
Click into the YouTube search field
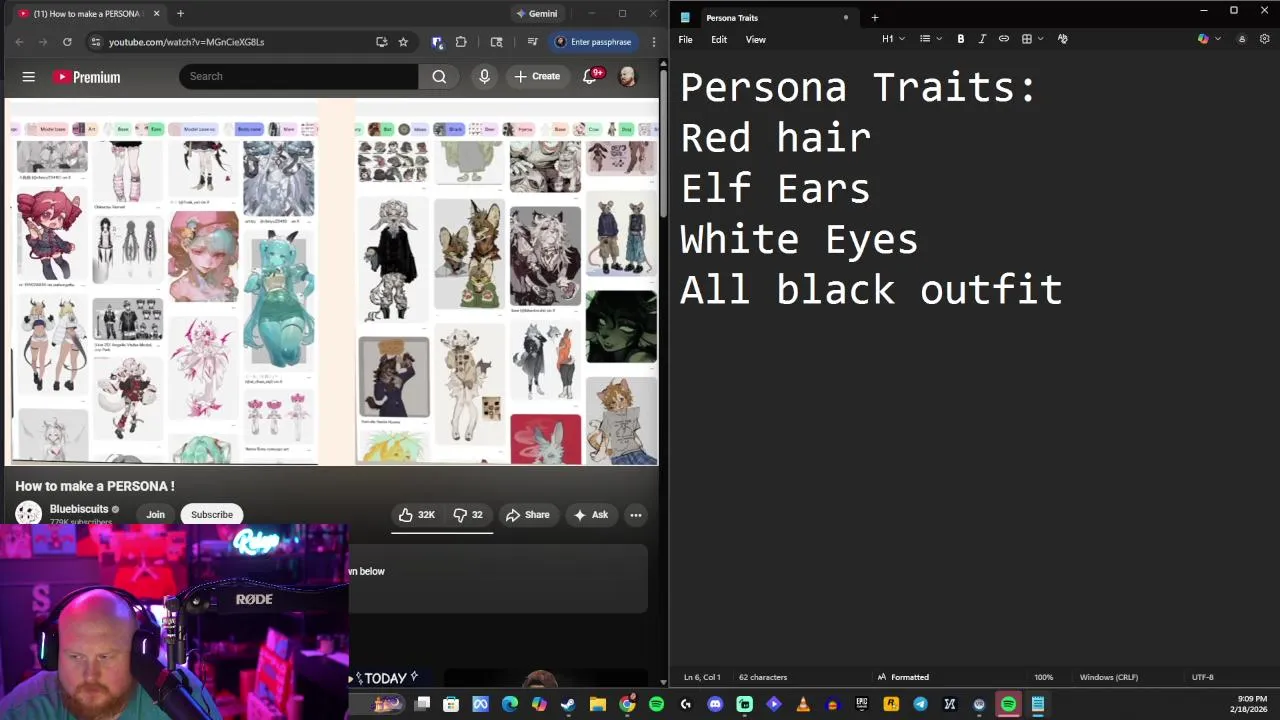coord(299,76)
